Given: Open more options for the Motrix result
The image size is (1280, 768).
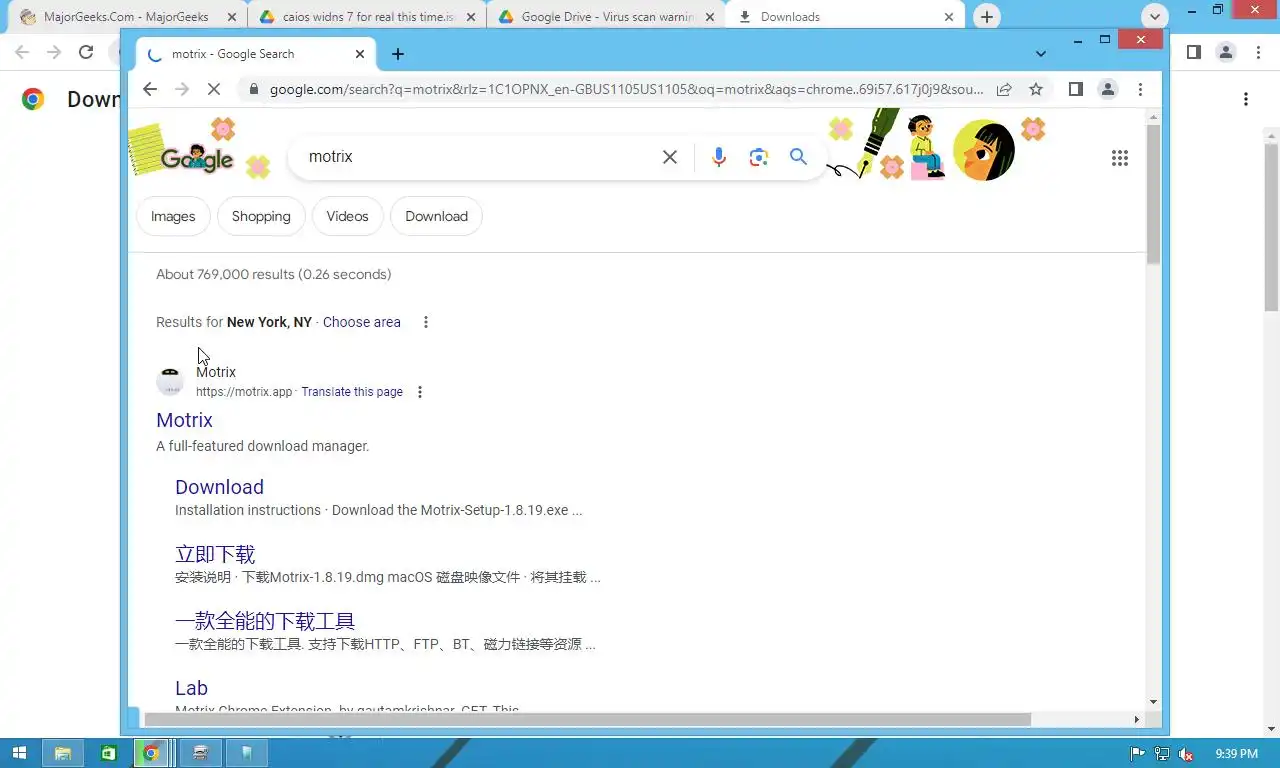Looking at the screenshot, I should (x=420, y=392).
